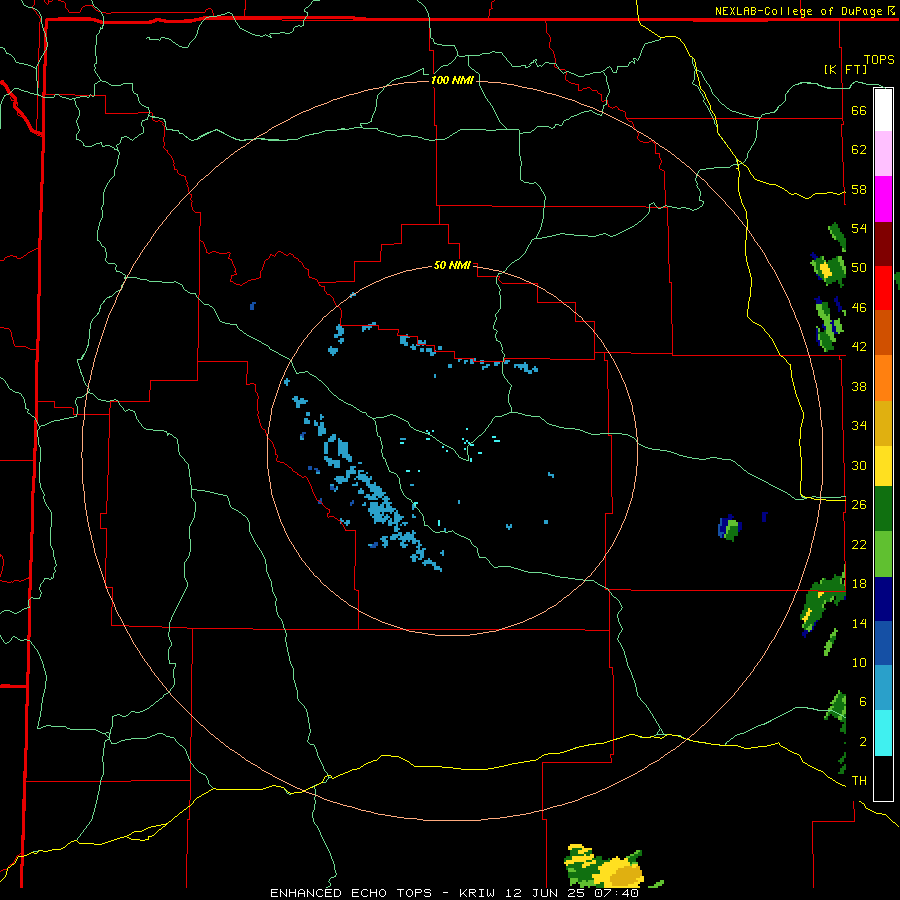Click the "50 NMI" range ring label
The width and height of the screenshot is (900, 900).
pos(452,265)
